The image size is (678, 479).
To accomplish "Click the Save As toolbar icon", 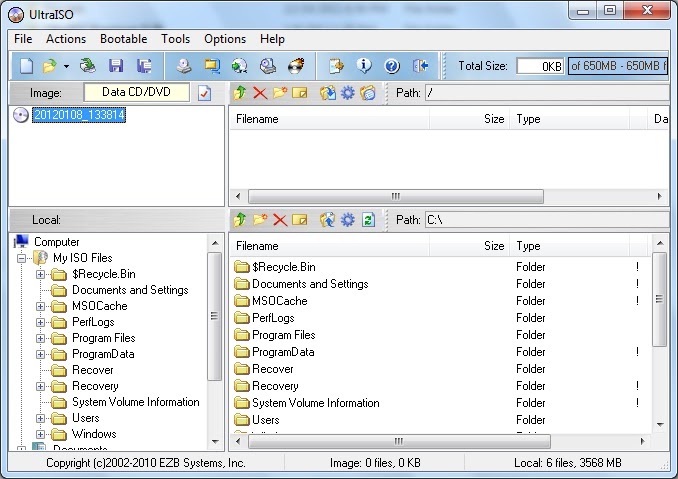I will coord(144,66).
